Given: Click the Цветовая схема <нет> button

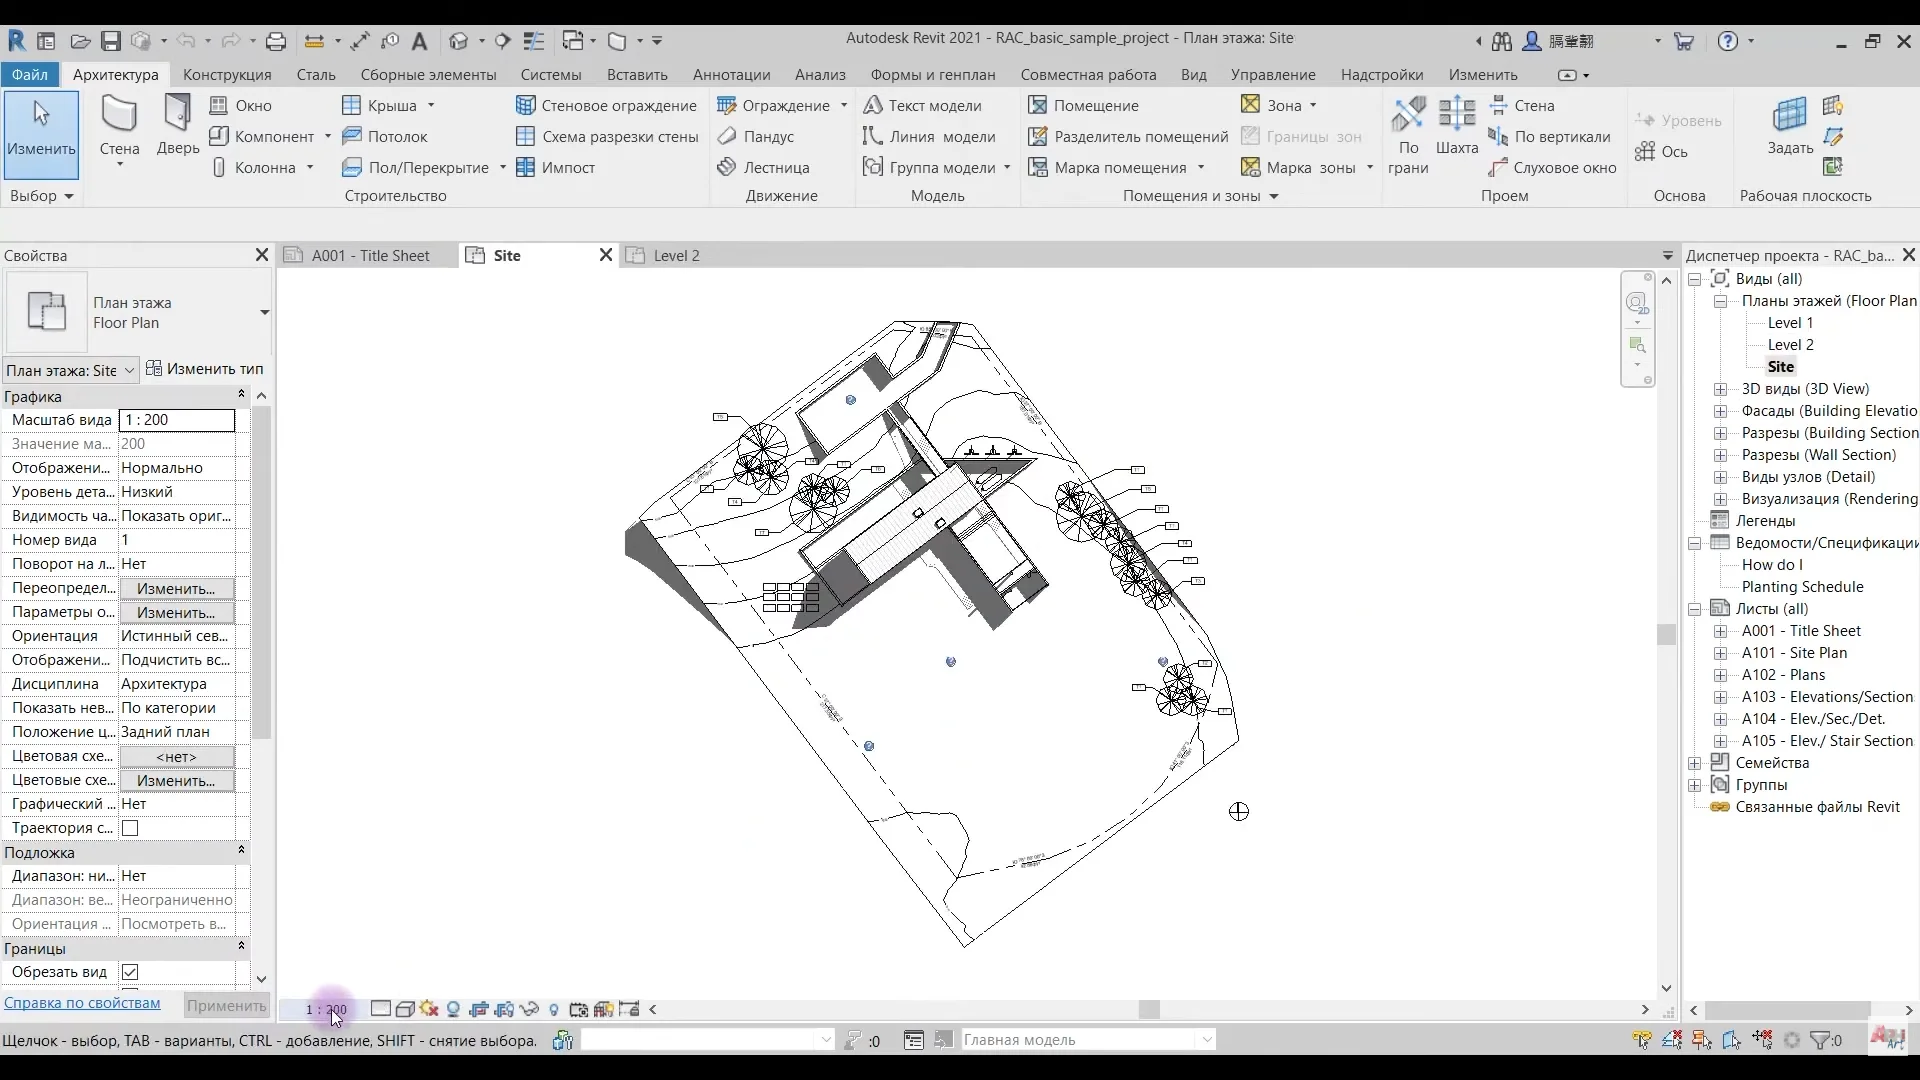Looking at the screenshot, I should point(176,756).
